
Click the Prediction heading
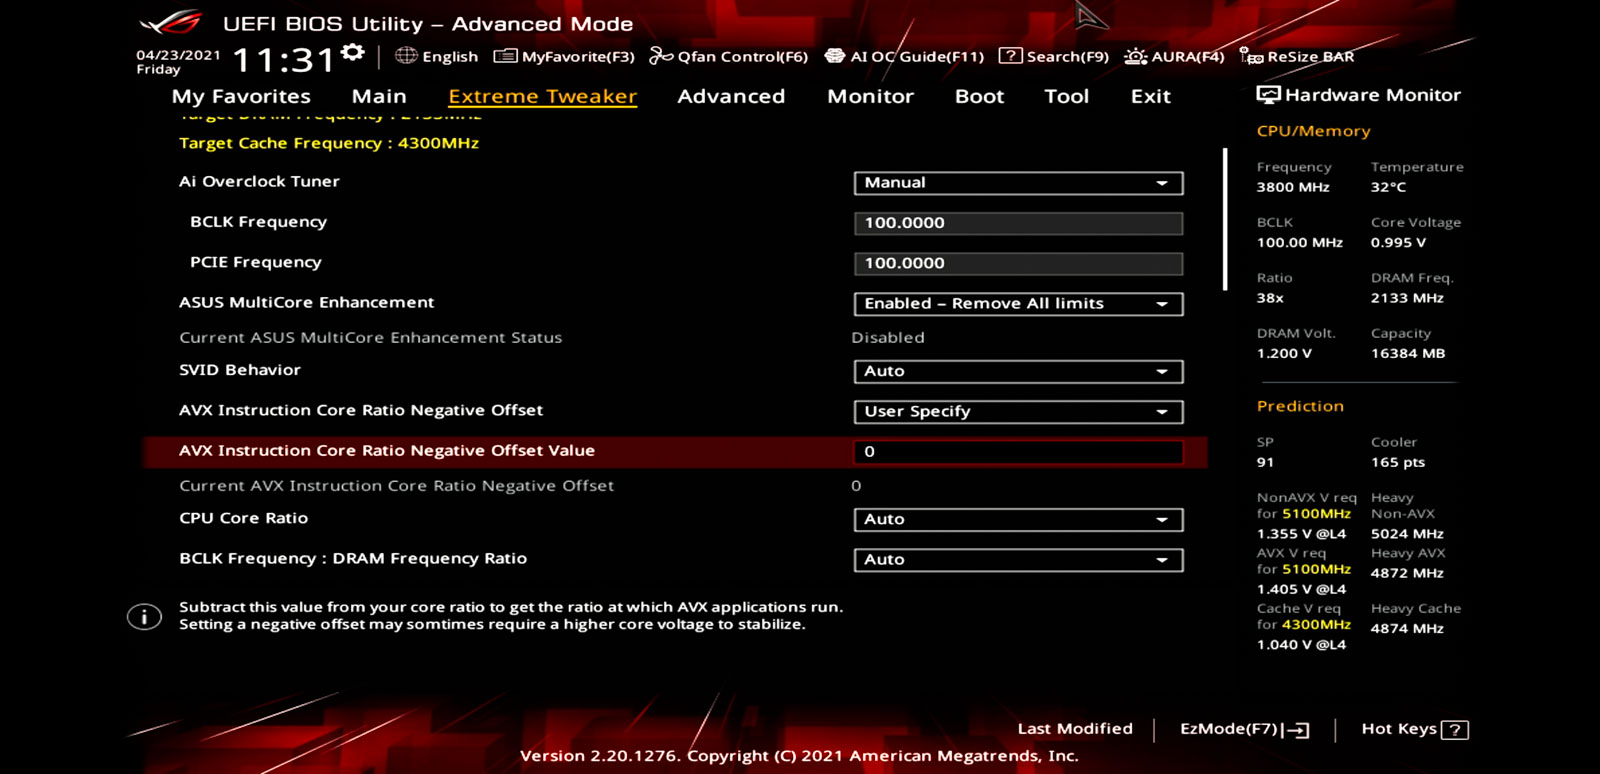[x=1300, y=406]
